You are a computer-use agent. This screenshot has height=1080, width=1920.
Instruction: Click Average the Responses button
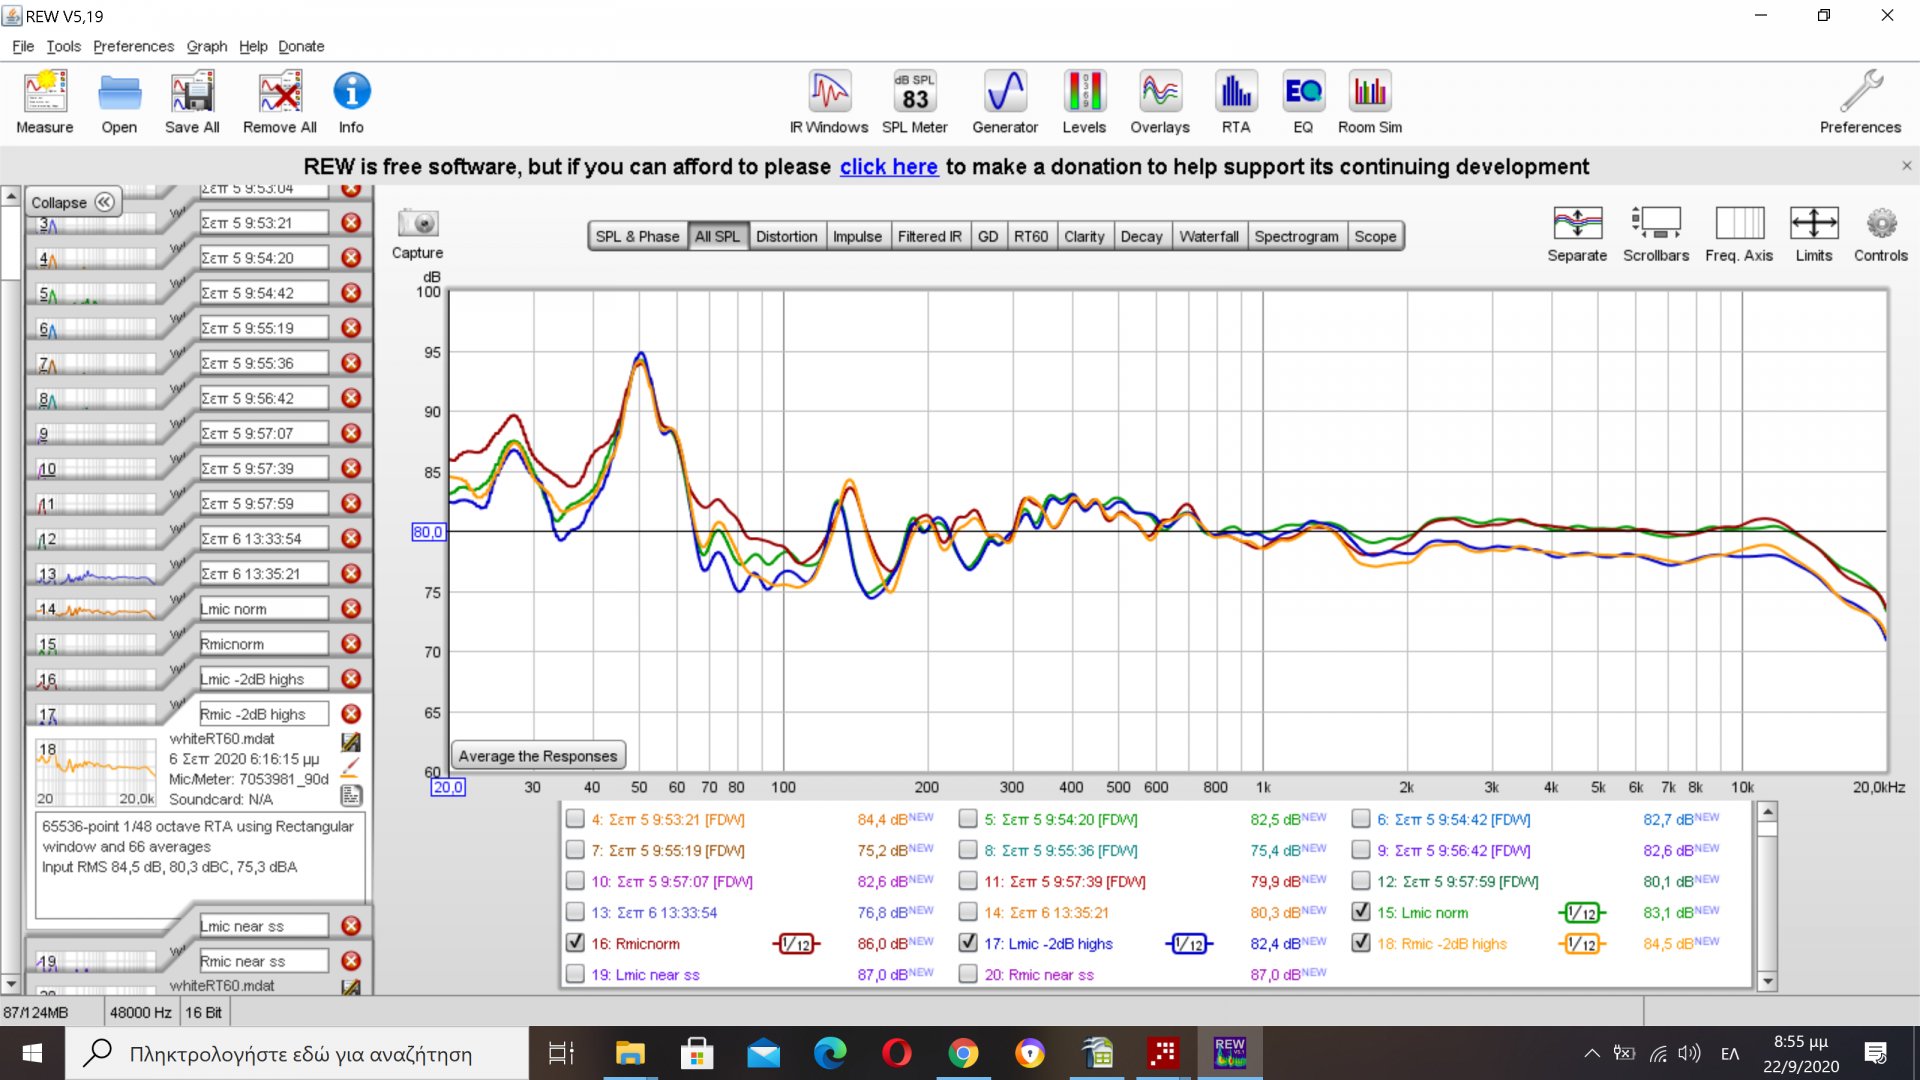coord(538,756)
